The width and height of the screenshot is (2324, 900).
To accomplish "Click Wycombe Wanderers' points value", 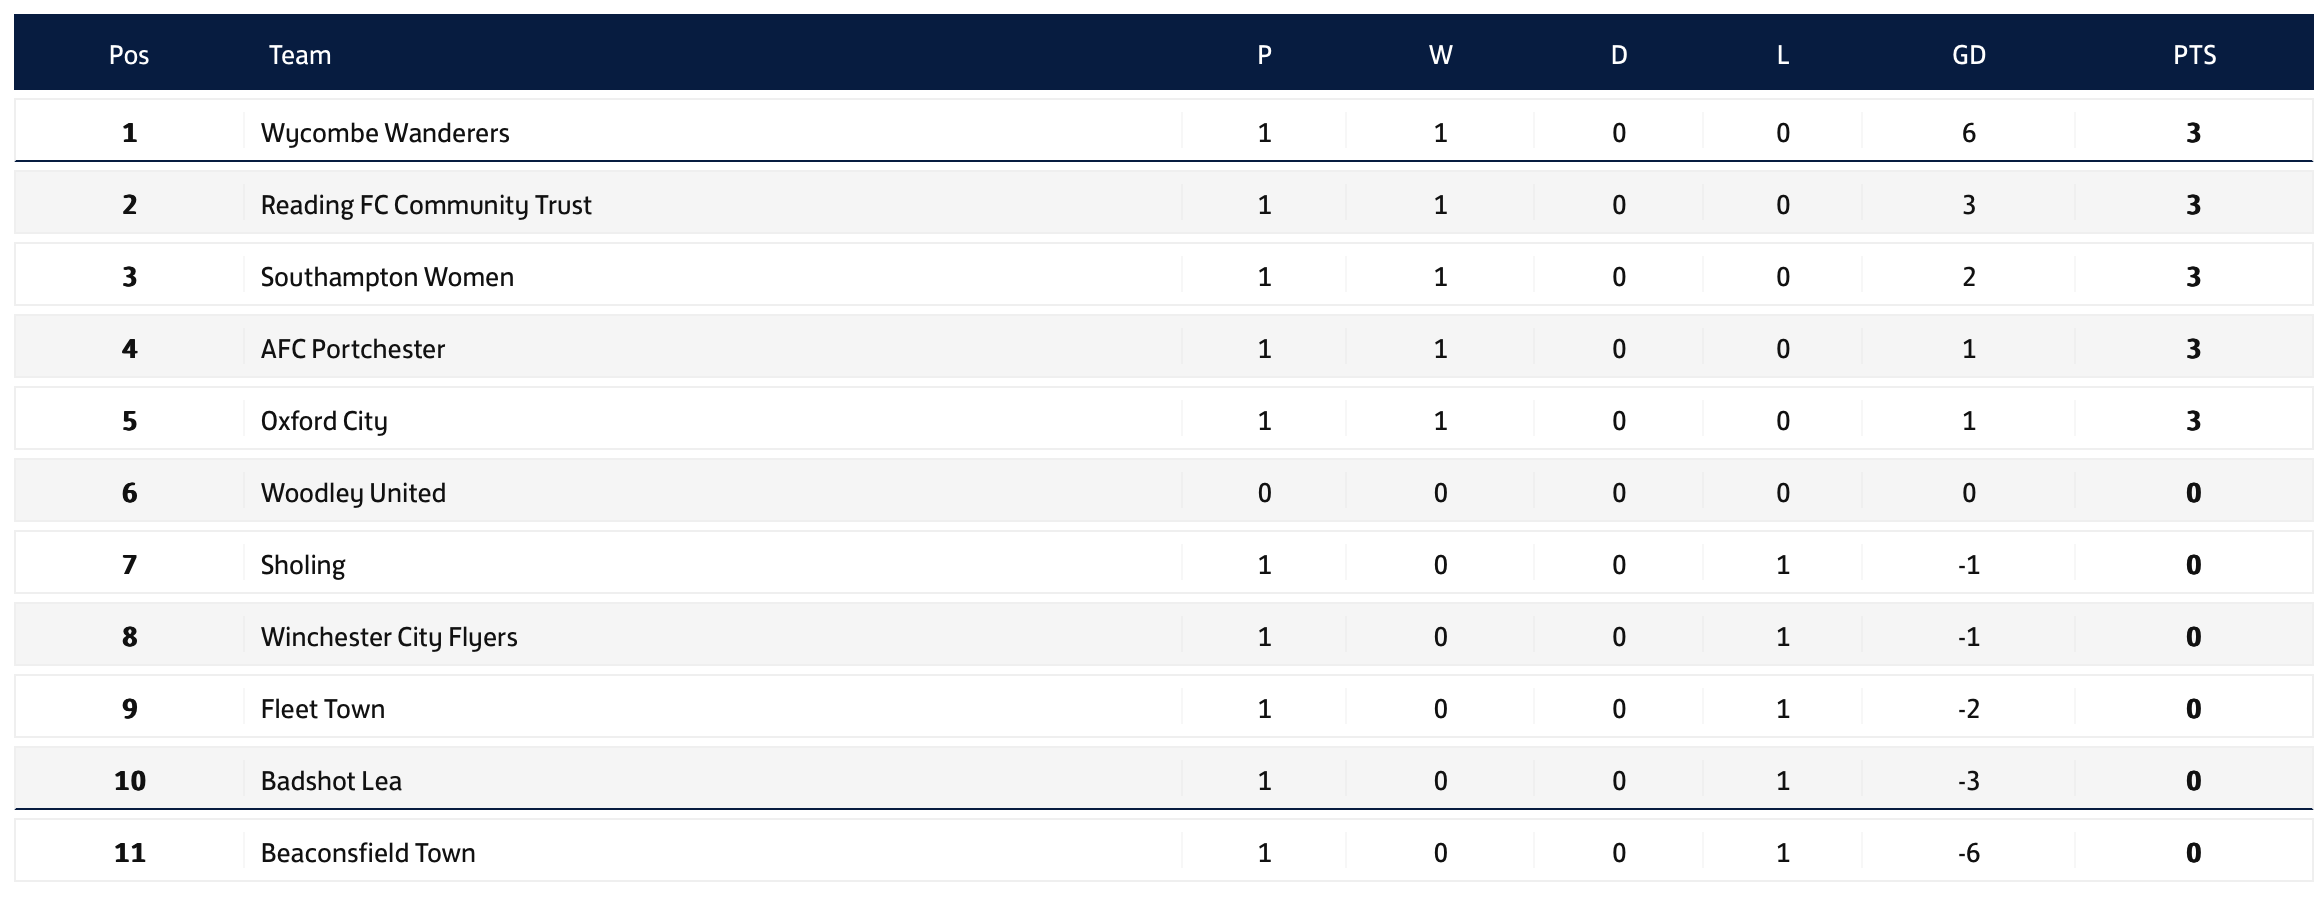I will (2193, 133).
